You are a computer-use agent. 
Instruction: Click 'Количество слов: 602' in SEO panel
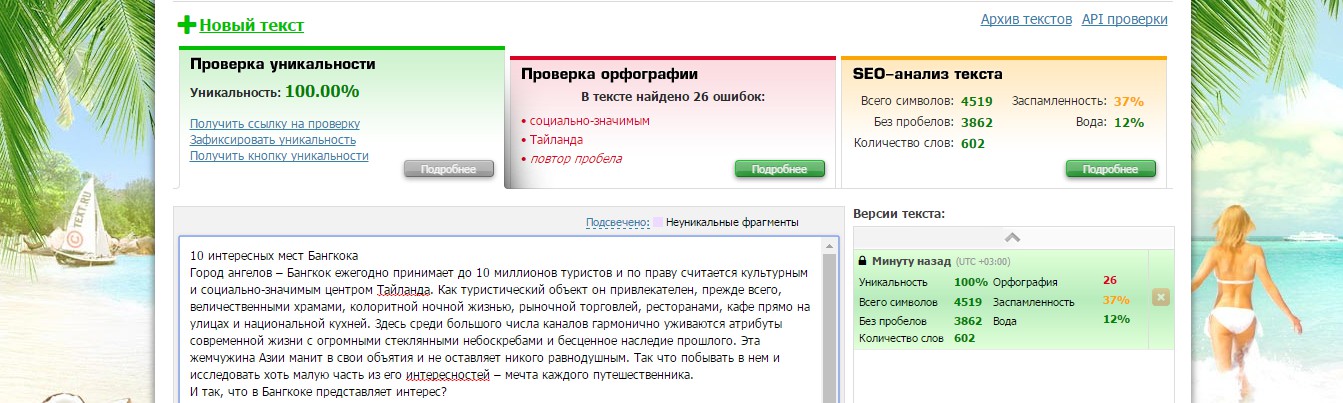[920, 143]
